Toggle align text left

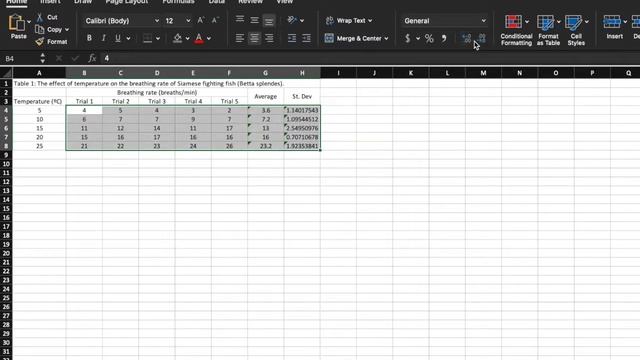pos(240,38)
